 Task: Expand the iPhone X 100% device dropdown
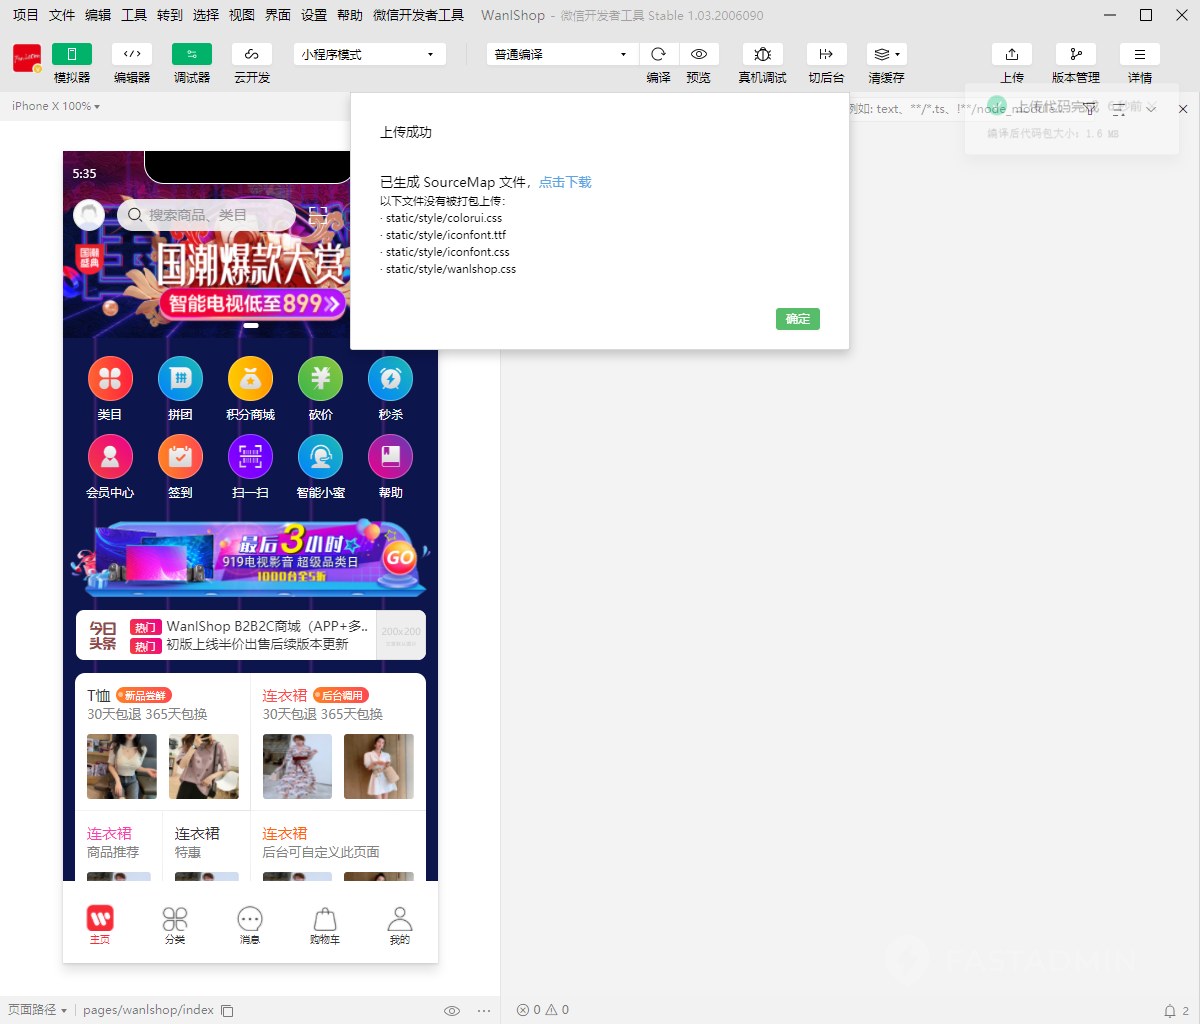[x=56, y=106]
